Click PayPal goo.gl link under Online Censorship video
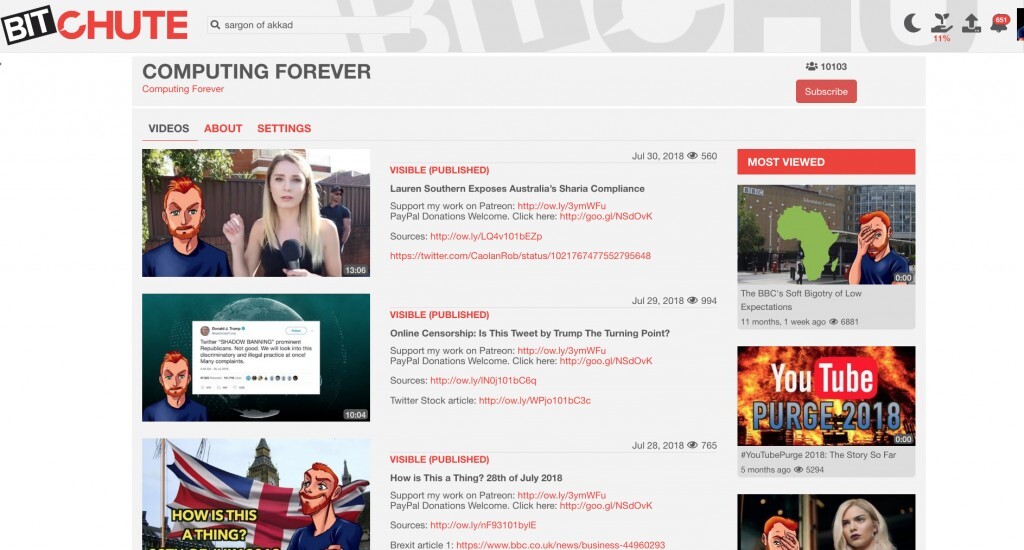1024x550 pixels. (606, 361)
